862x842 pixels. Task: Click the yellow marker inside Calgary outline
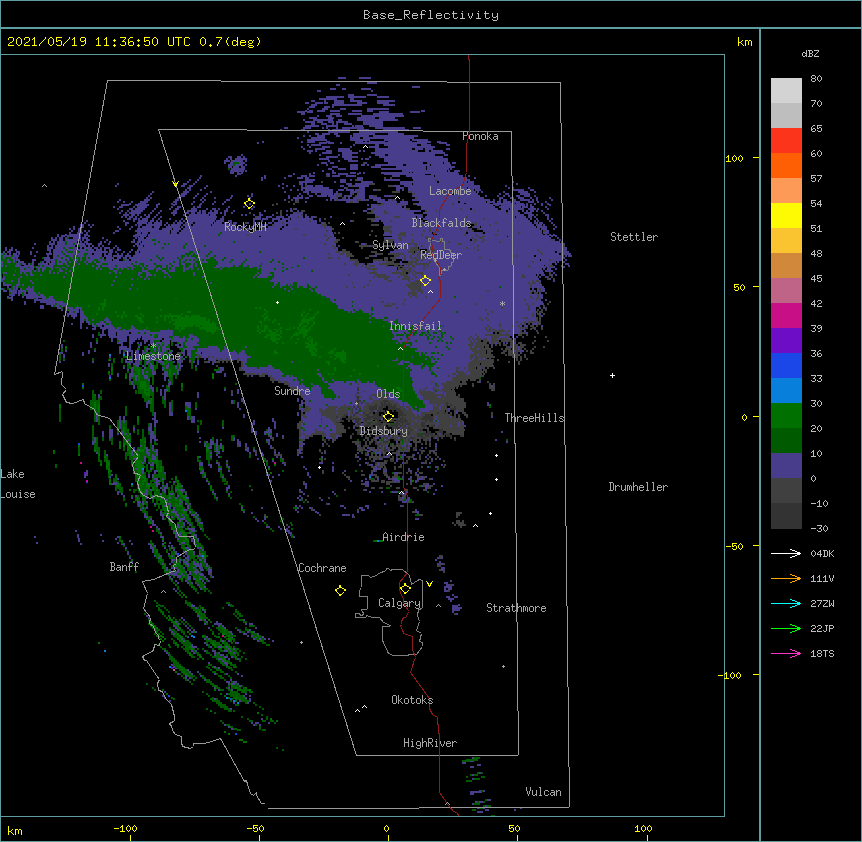[405, 589]
